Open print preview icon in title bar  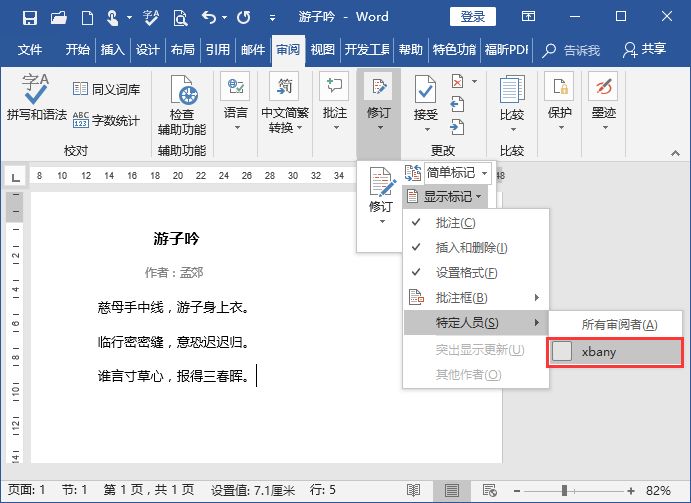click(x=180, y=18)
